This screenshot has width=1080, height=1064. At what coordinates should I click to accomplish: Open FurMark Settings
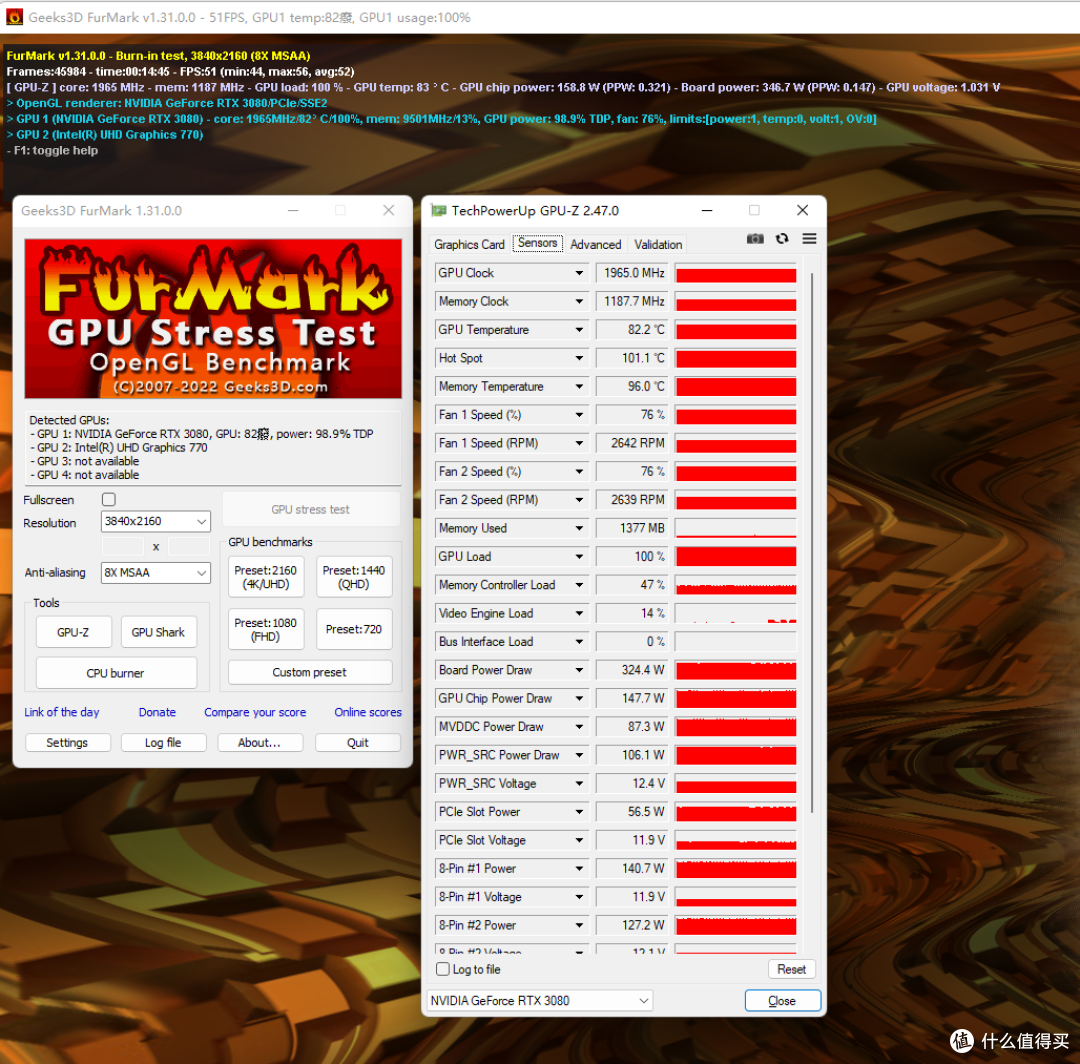click(x=68, y=742)
